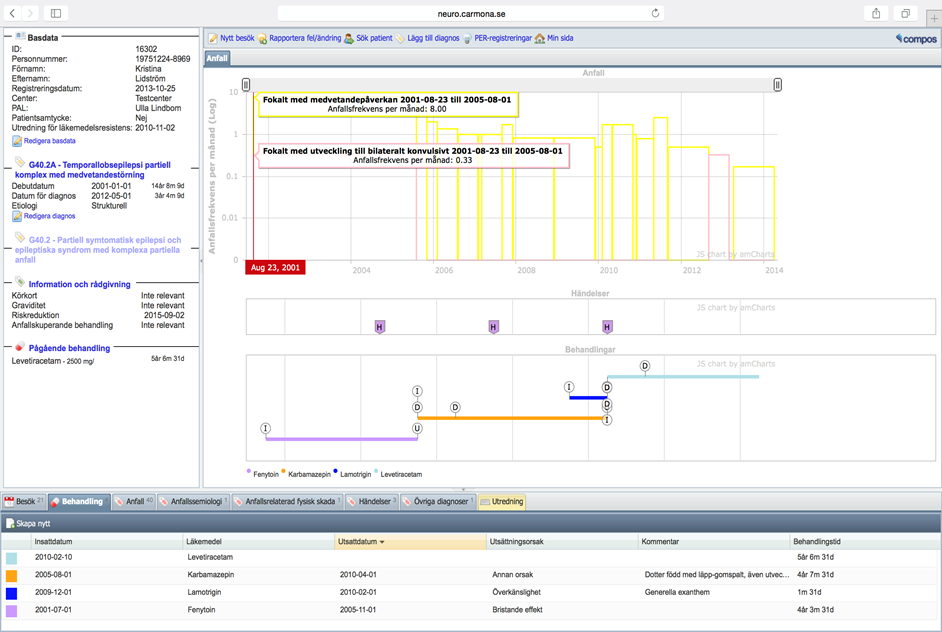The height and width of the screenshot is (632, 942).
Task: Collapse left panel using splitter arrow
Action: pos(201,261)
